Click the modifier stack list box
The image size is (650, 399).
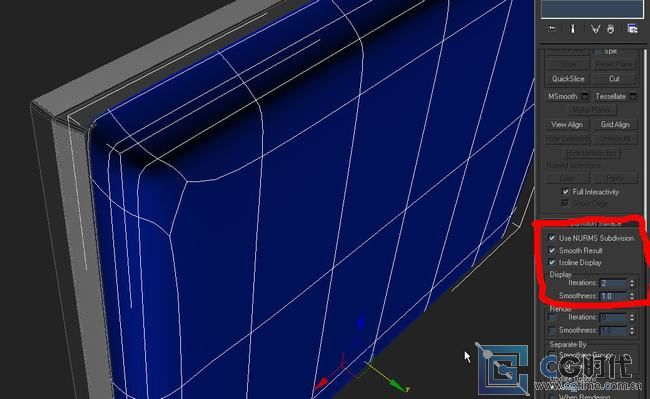click(x=592, y=9)
